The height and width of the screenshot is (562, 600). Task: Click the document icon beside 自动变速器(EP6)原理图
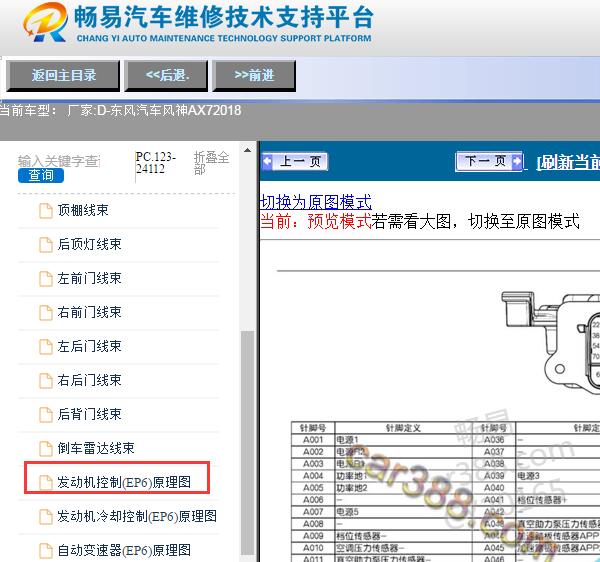click(x=46, y=551)
